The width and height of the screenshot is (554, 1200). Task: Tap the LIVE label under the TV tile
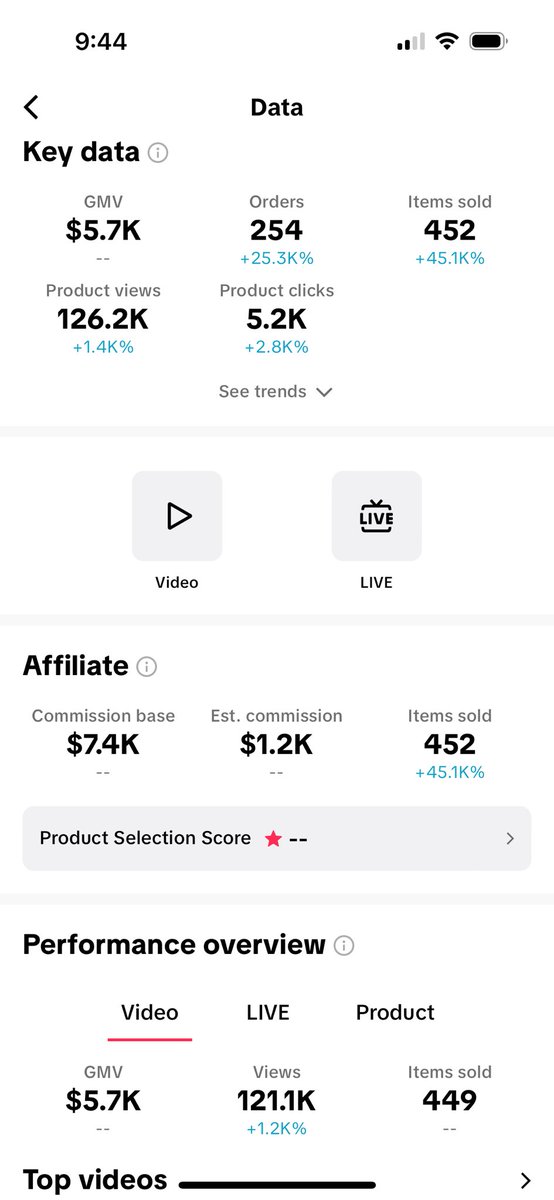(x=377, y=583)
